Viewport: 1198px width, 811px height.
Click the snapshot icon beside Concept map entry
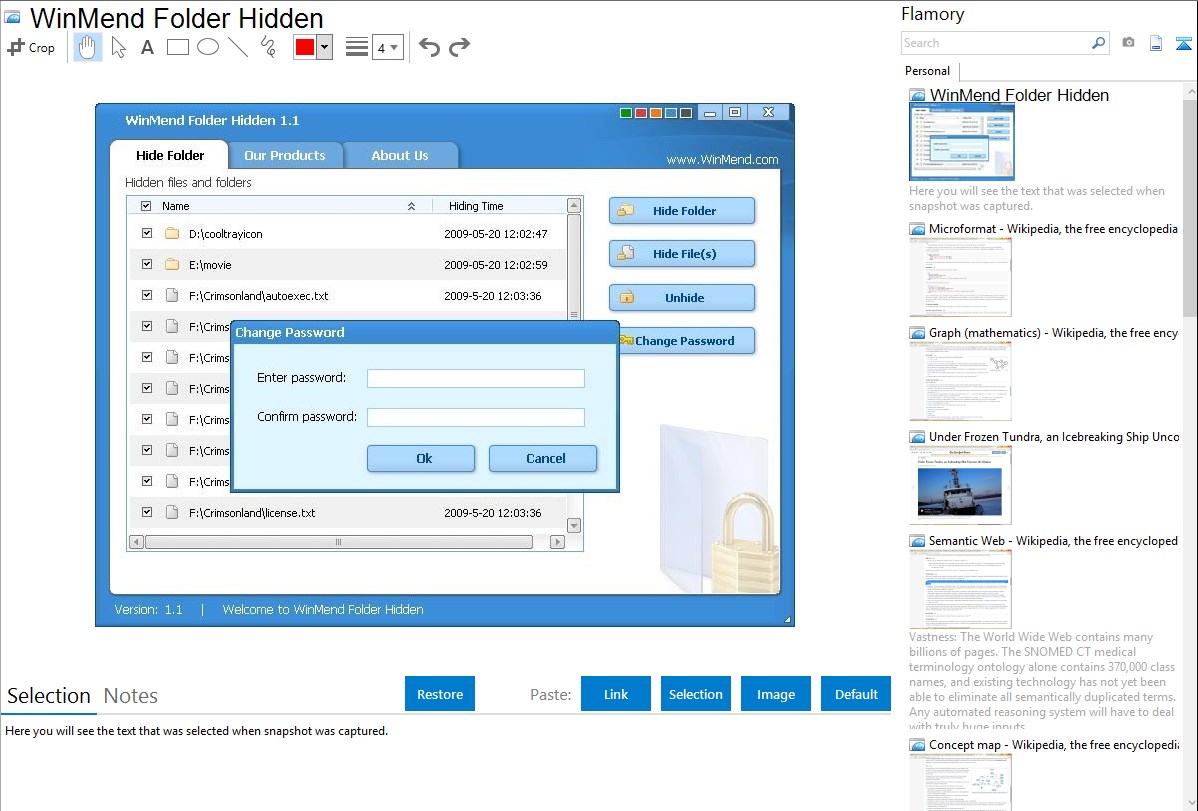(x=917, y=745)
